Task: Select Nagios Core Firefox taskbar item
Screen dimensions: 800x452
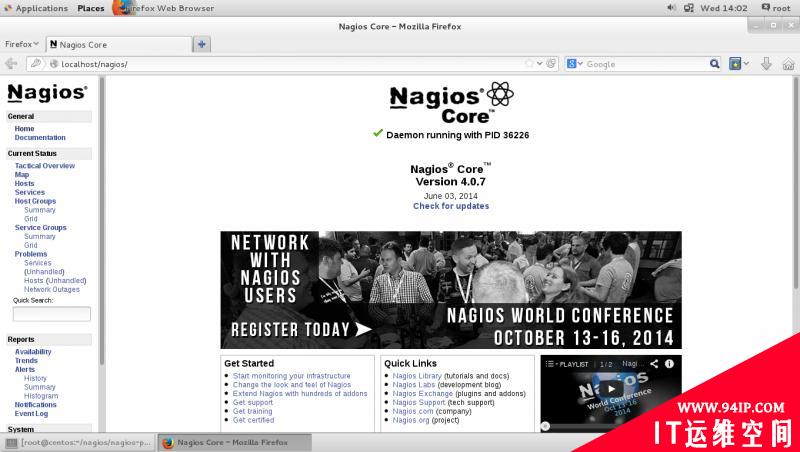Action: coord(234,442)
